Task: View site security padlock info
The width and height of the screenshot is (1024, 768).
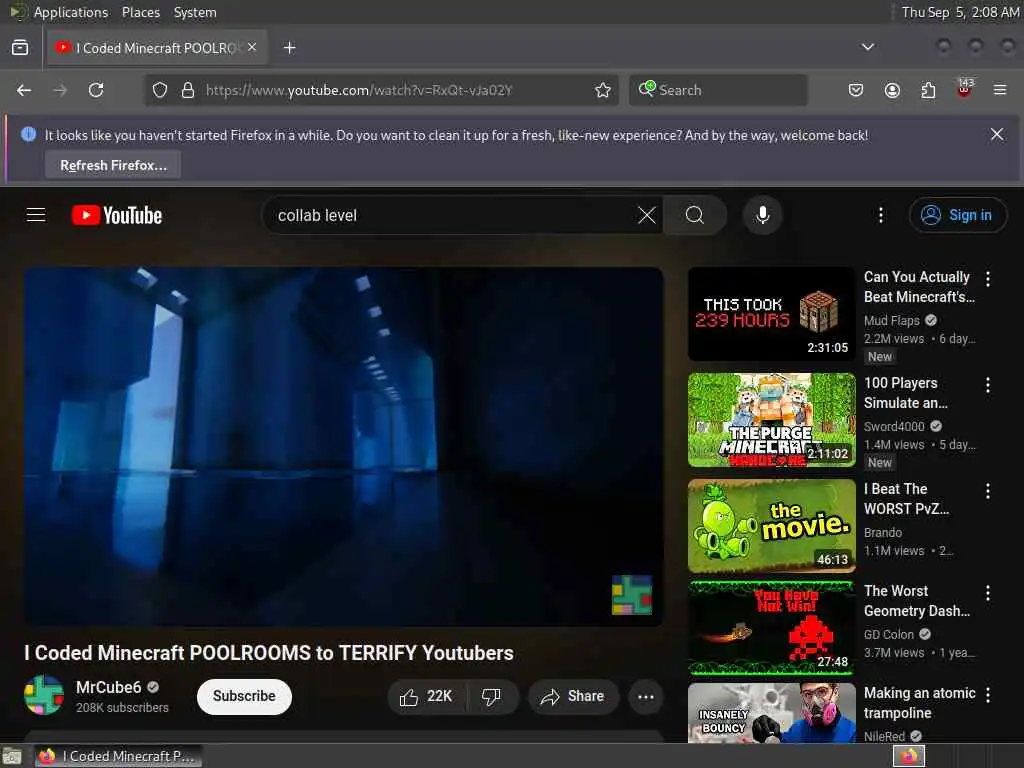Action: (x=188, y=90)
